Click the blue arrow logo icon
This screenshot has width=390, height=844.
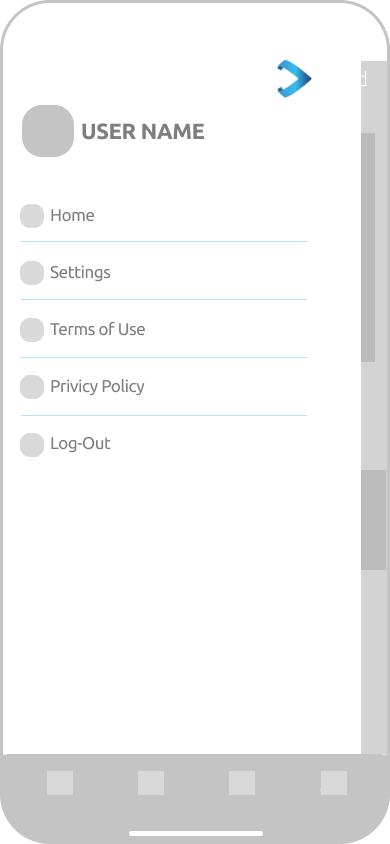pyautogui.click(x=294, y=79)
